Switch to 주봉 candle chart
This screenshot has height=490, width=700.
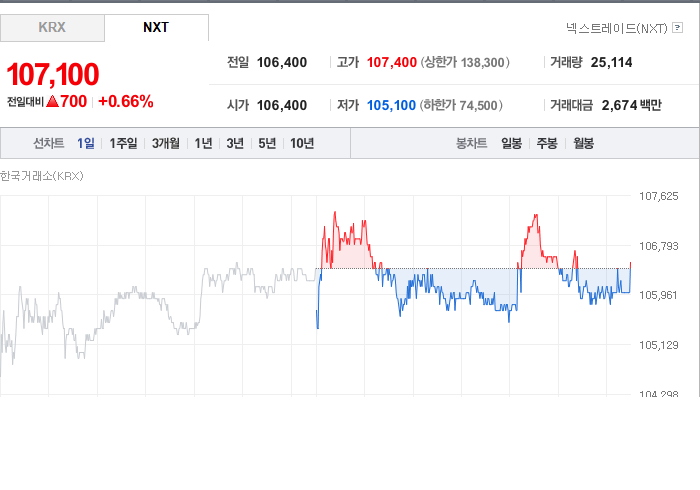pos(547,143)
